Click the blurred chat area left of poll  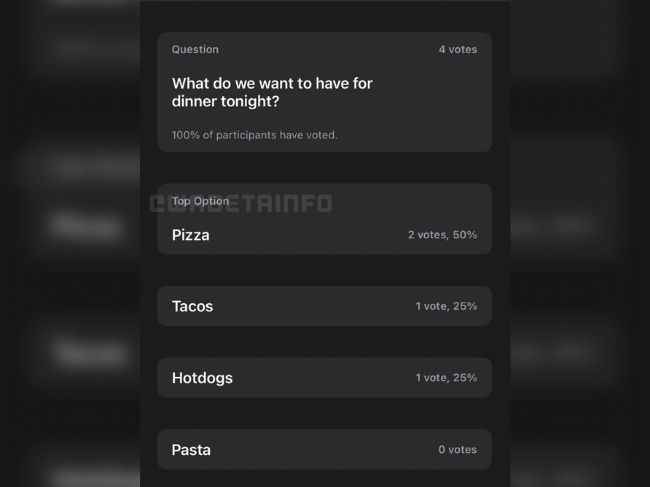[x=70, y=243]
